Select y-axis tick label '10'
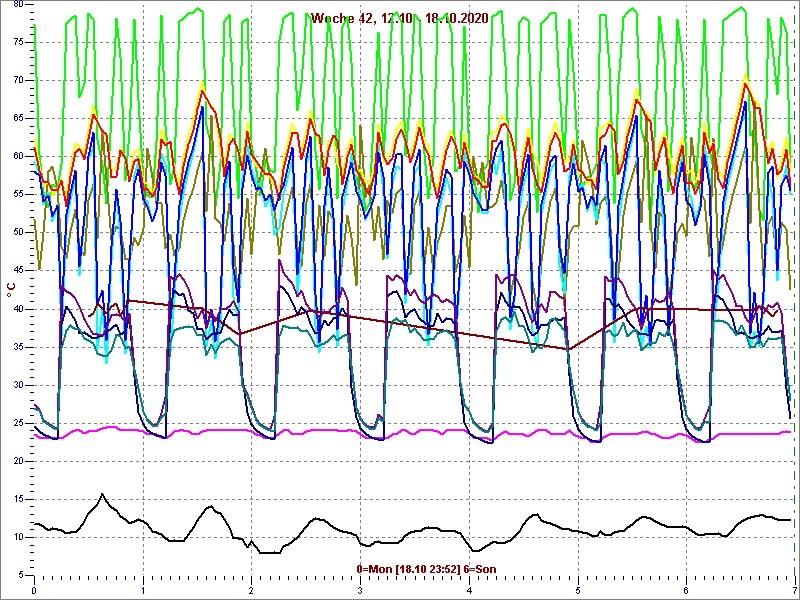Viewport: 800px width, 600px height. pos(18,538)
